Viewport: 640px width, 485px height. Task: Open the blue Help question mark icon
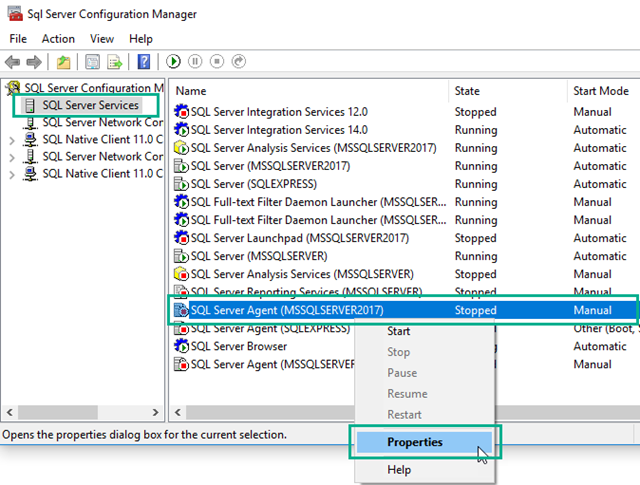coord(144,62)
